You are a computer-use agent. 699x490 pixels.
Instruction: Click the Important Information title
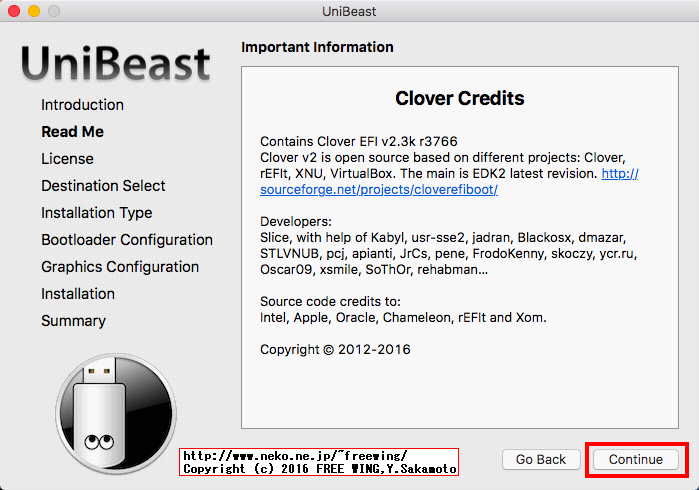pyautogui.click(x=317, y=47)
